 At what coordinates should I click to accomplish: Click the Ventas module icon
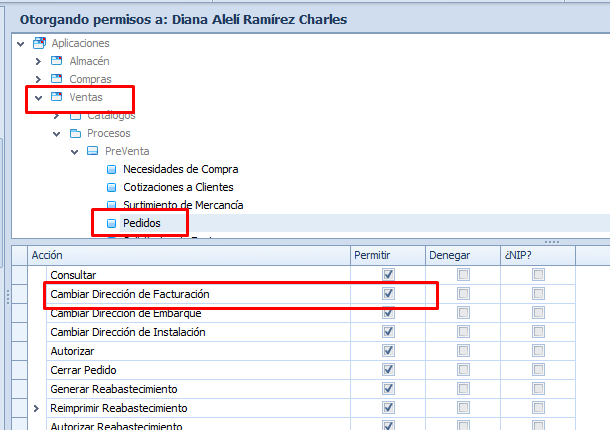[x=57, y=97]
